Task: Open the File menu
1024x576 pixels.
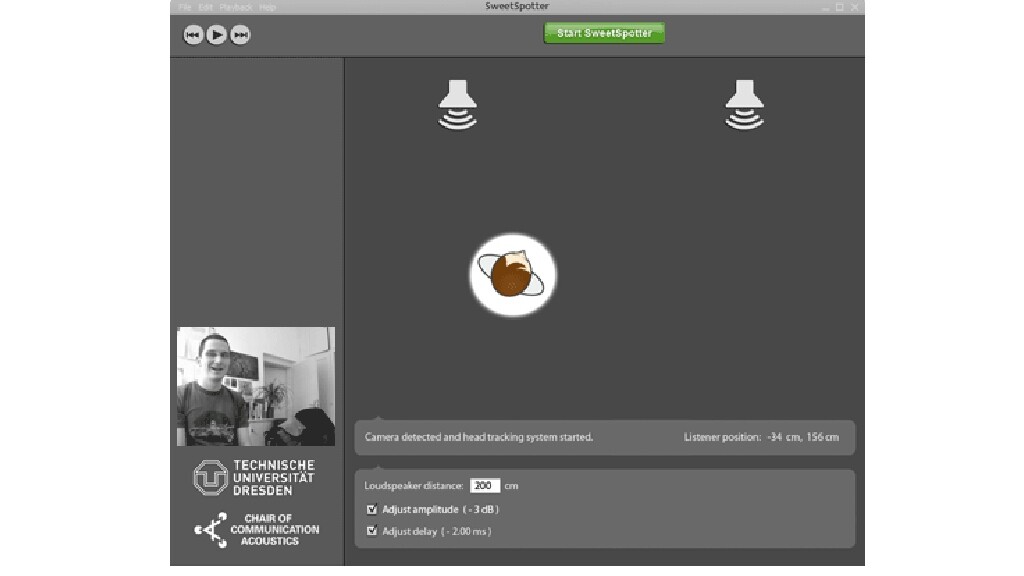Action: click(x=183, y=6)
